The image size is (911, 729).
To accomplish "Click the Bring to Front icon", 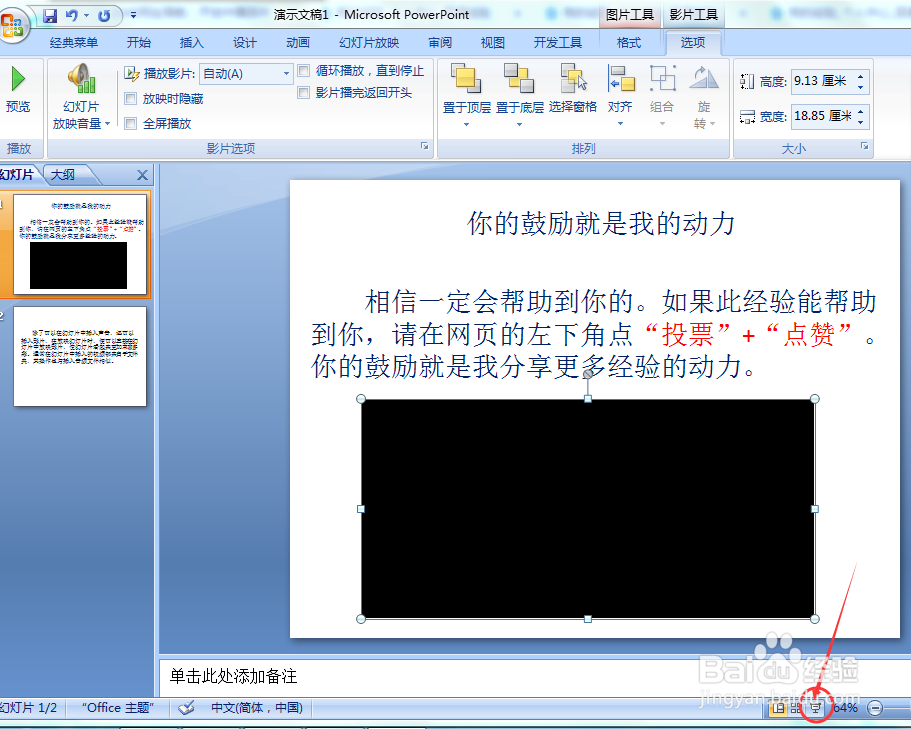I will (466, 78).
